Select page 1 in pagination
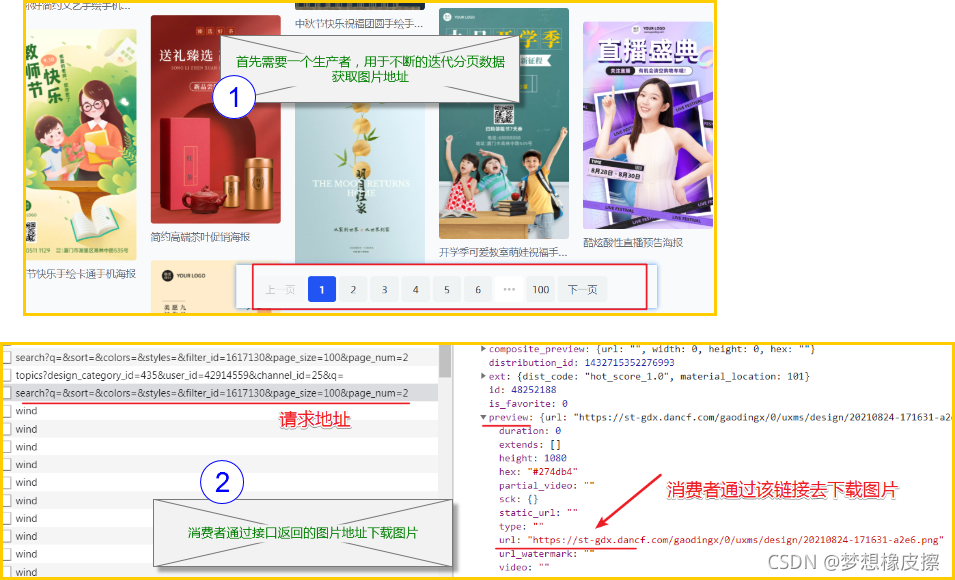This screenshot has height=580, width=955. (x=322, y=289)
